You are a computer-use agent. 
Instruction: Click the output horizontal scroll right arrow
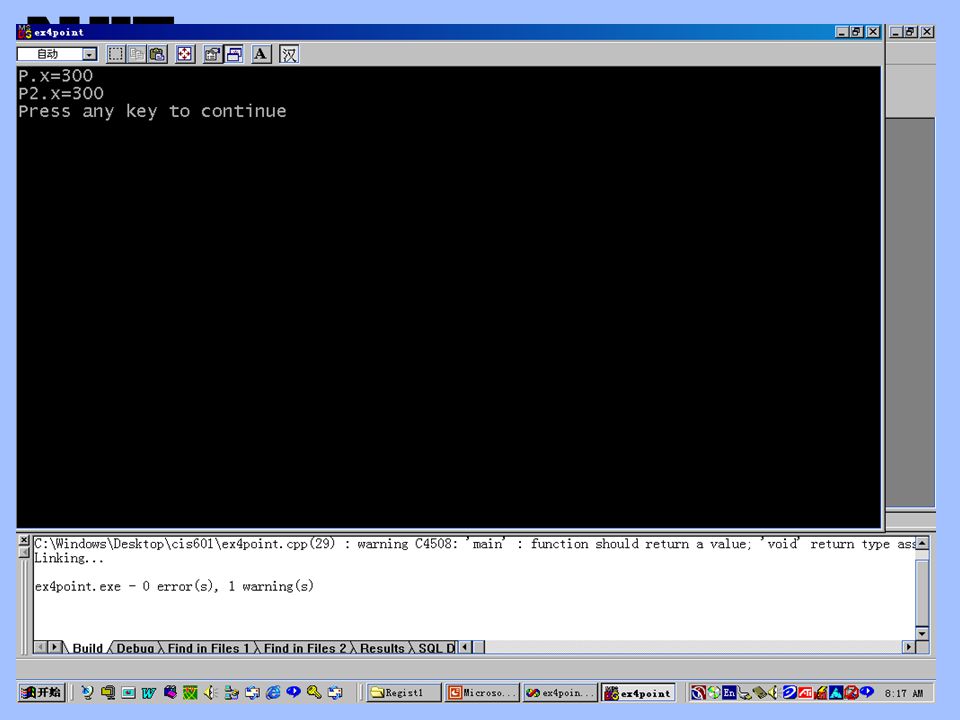pyautogui.click(x=909, y=647)
